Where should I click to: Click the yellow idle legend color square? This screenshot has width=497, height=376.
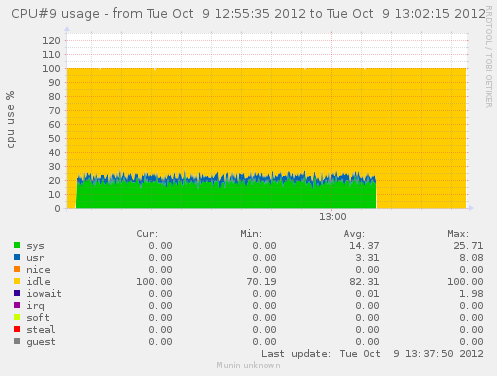(17, 281)
